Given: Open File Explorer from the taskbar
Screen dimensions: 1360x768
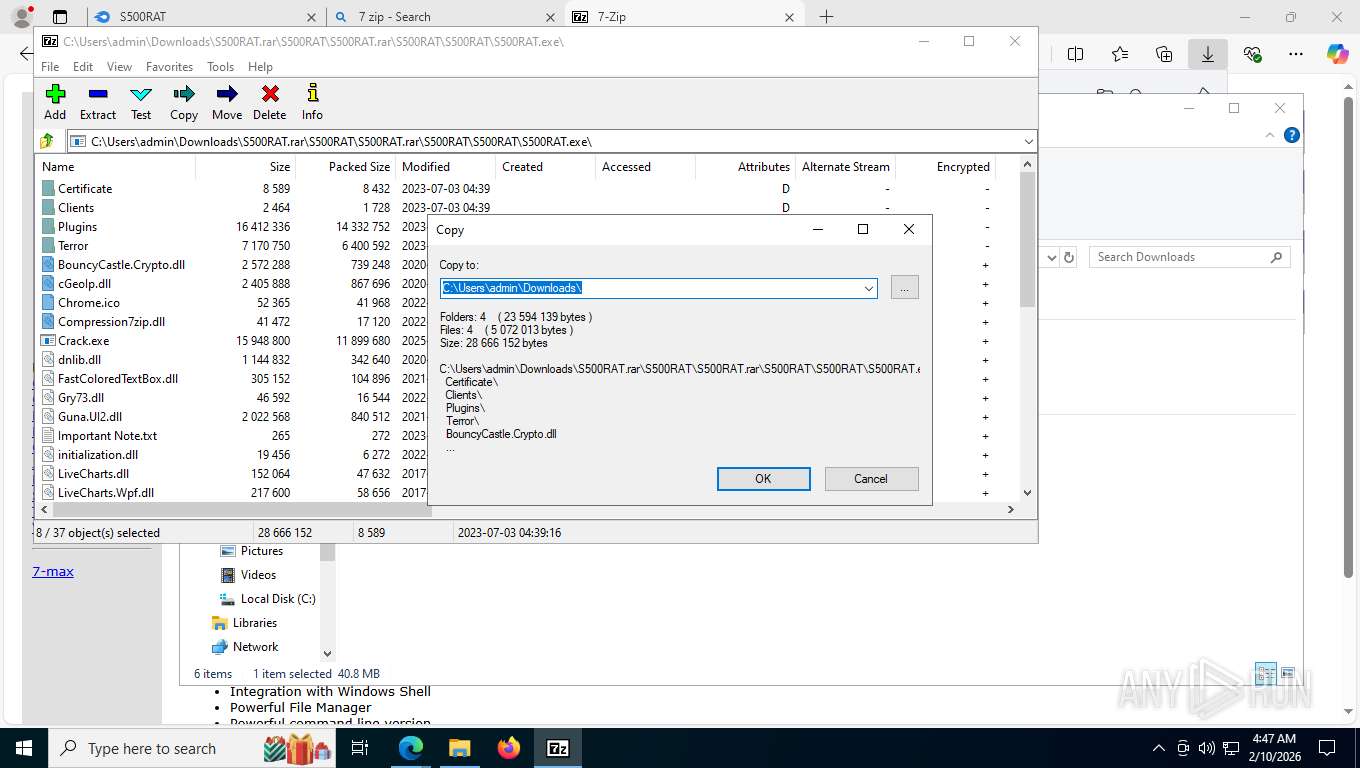Looking at the screenshot, I should coord(460,748).
